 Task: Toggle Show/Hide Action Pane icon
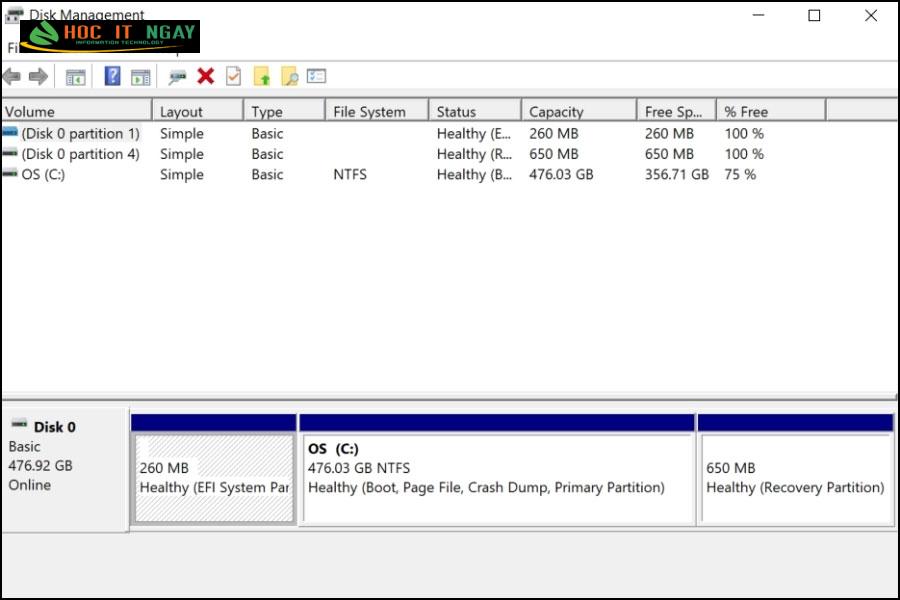(141, 77)
